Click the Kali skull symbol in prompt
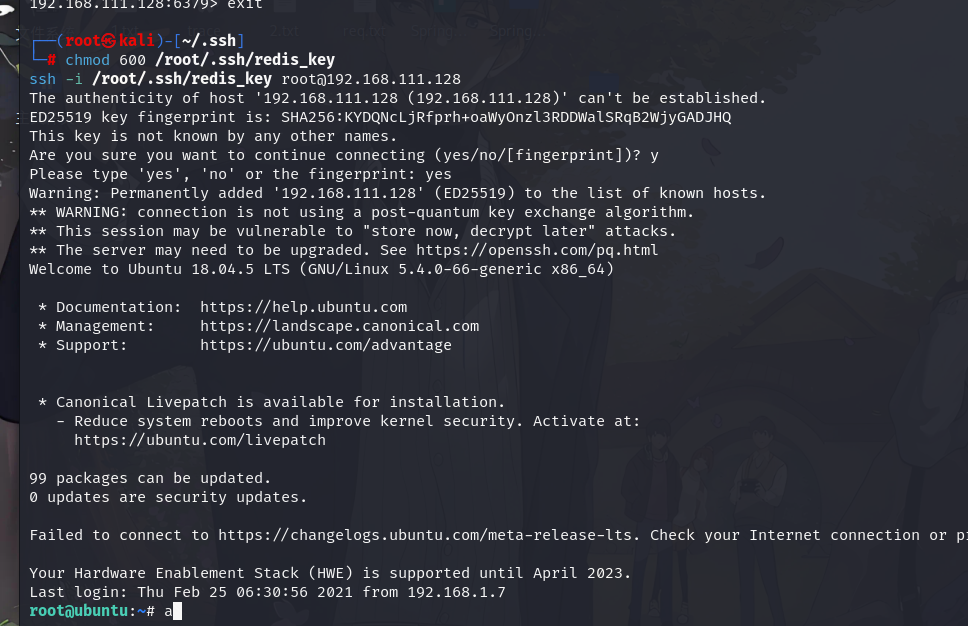Image resolution: width=968 pixels, height=626 pixels. tap(109, 41)
